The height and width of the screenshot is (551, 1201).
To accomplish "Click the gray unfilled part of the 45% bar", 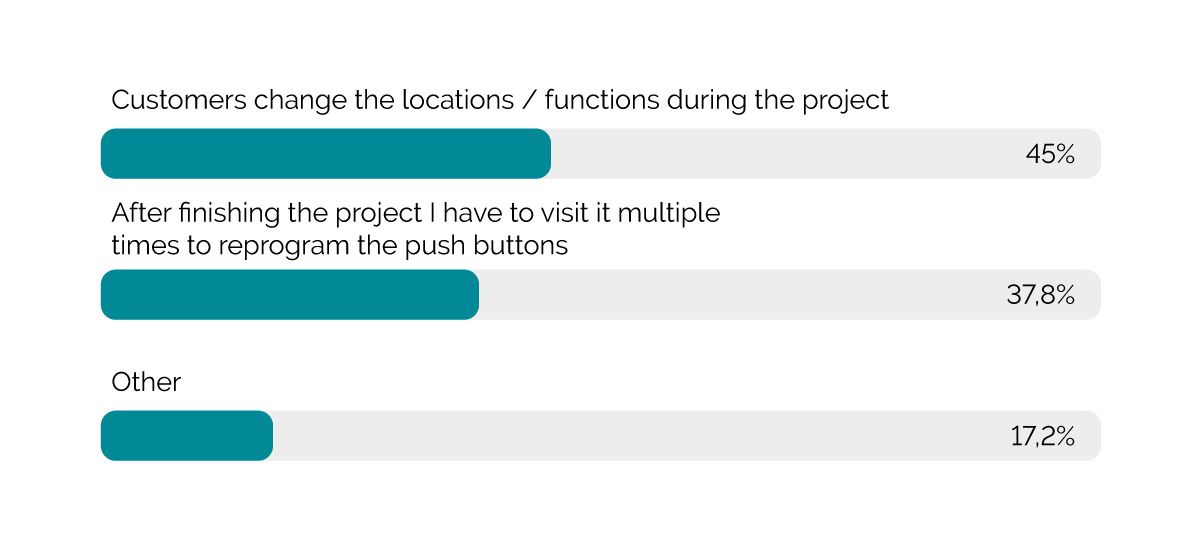I will click(x=780, y=154).
